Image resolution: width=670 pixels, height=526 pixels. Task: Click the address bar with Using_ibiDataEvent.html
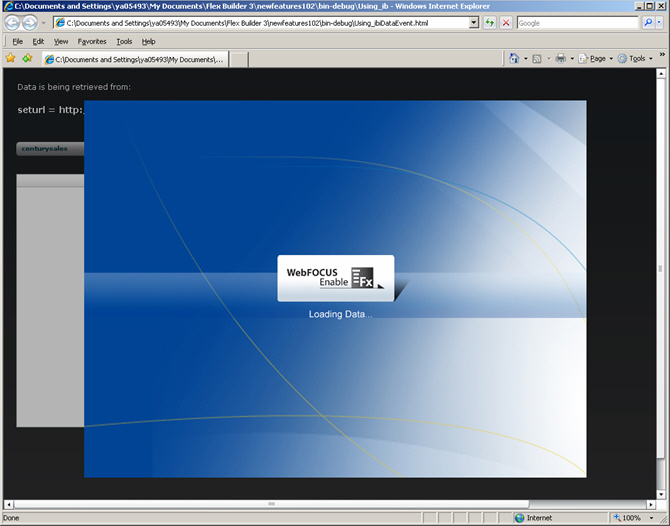tap(261, 23)
